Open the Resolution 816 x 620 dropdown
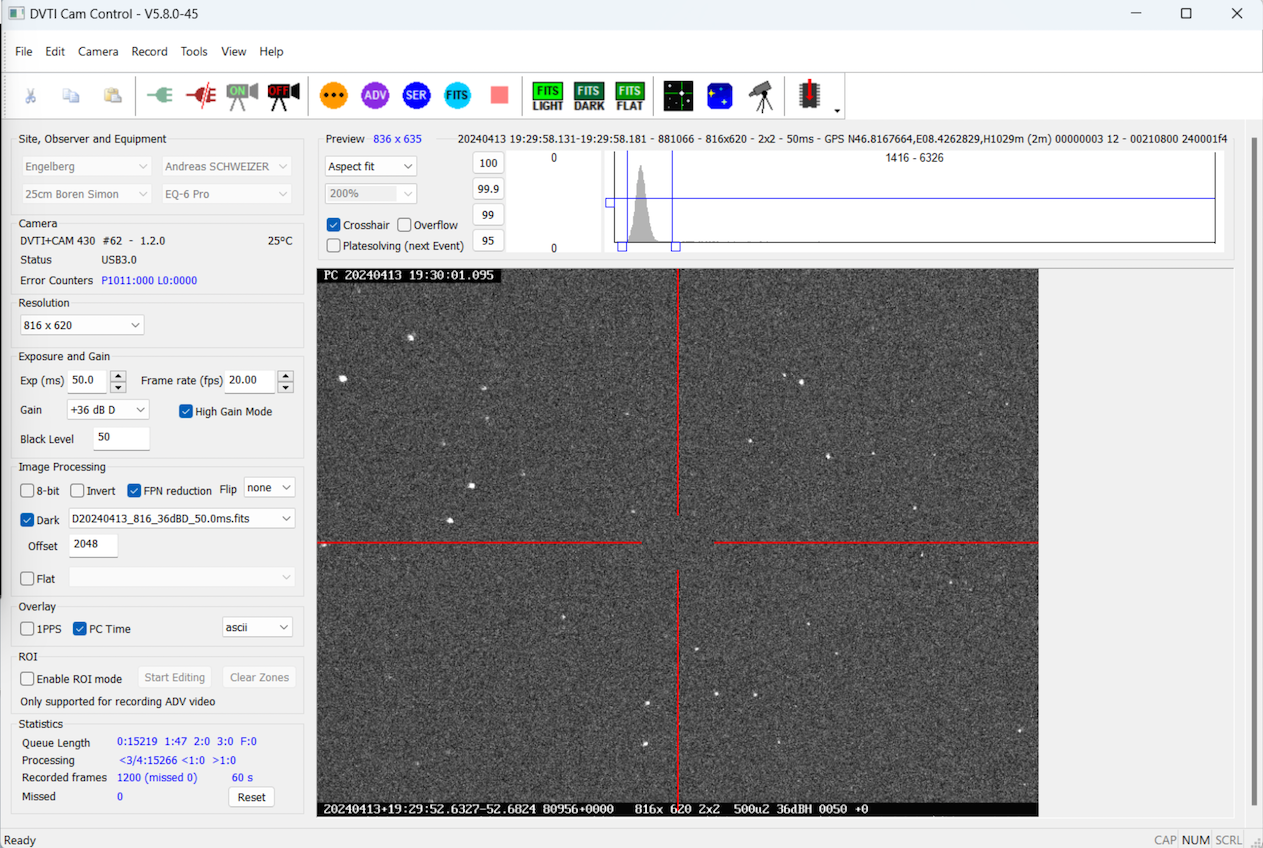1263x848 pixels. coord(82,325)
